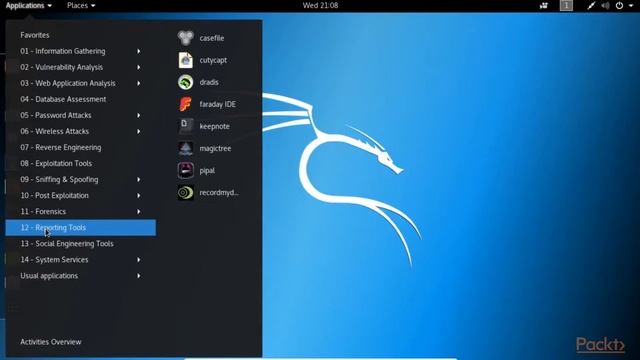The height and width of the screenshot is (360, 640).
Task: Start recordmydesktop via its spiral icon
Action: pos(186,192)
